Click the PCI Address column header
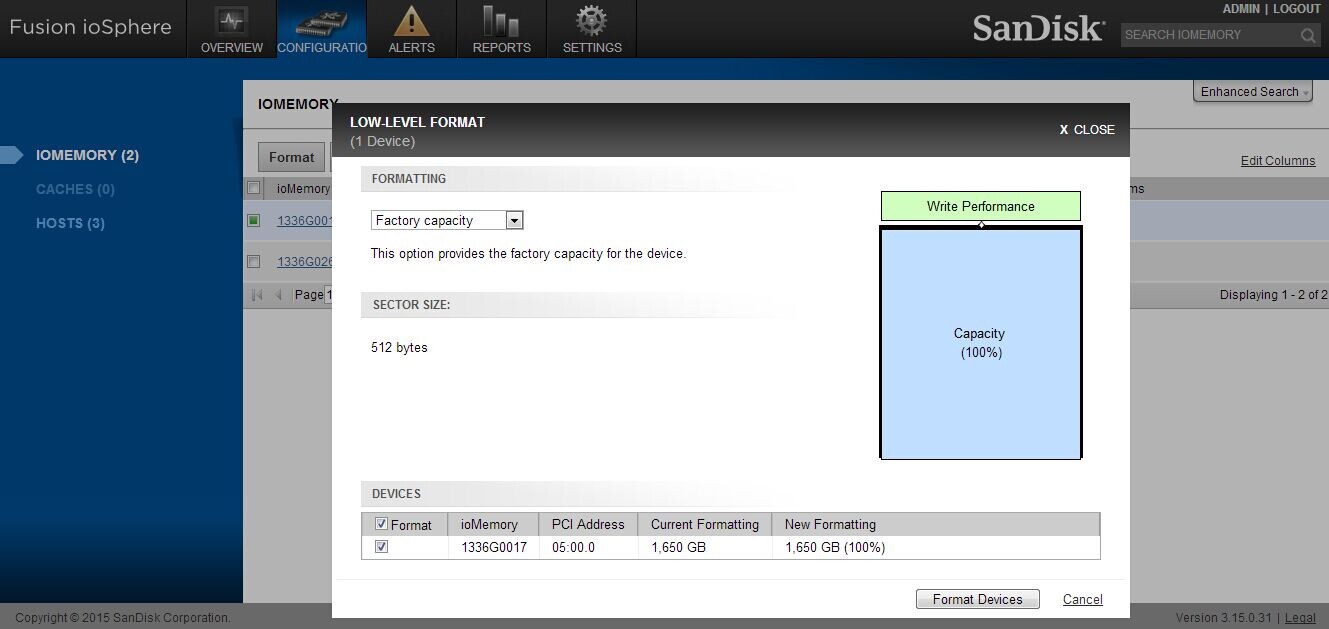This screenshot has height=629, width=1329. point(588,524)
